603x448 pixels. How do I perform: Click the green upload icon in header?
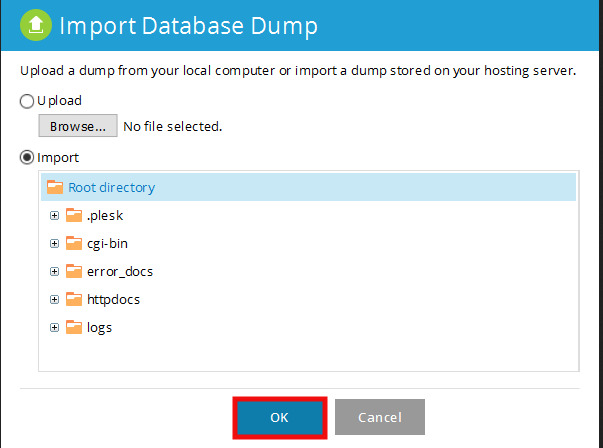pyautogui.click(x=36, y=25)
